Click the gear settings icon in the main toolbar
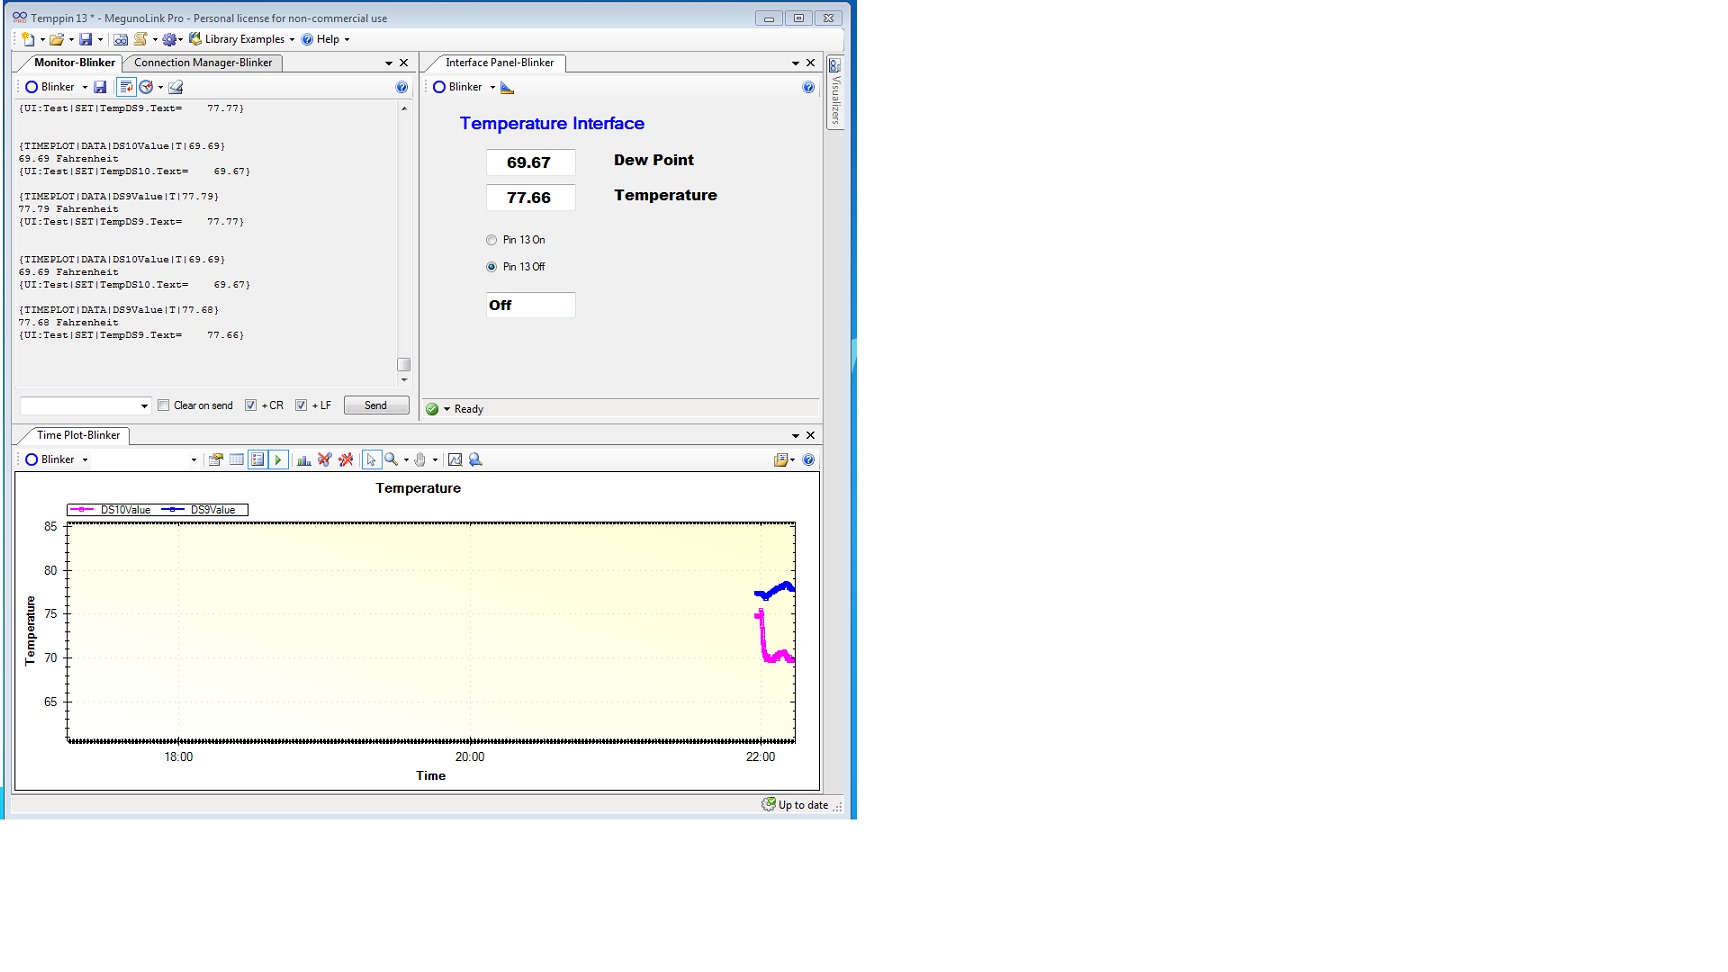This screenshot has width=1728, height=972. pyautogui.click(x=169, y=40)
